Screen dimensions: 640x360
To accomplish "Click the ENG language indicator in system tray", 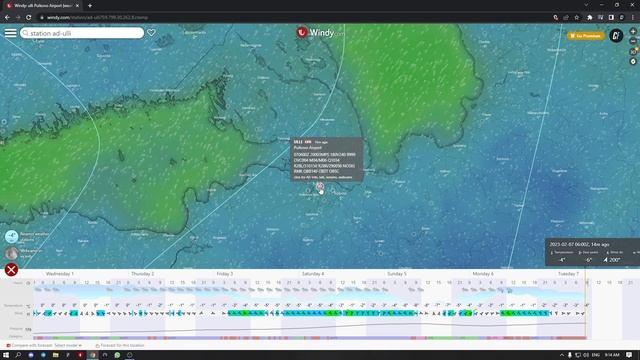I will [596, 355].
